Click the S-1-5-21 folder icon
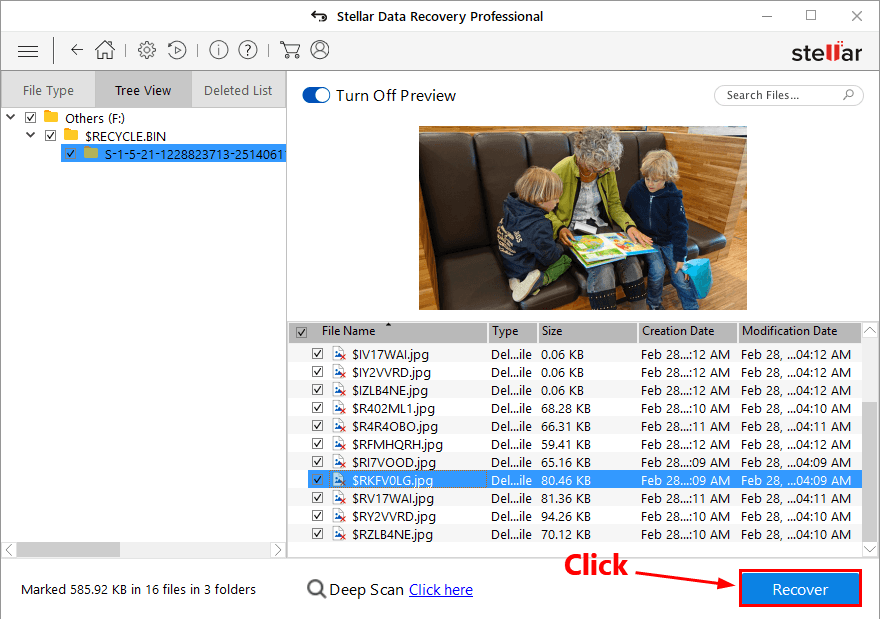880x619 pixels. 91,153
